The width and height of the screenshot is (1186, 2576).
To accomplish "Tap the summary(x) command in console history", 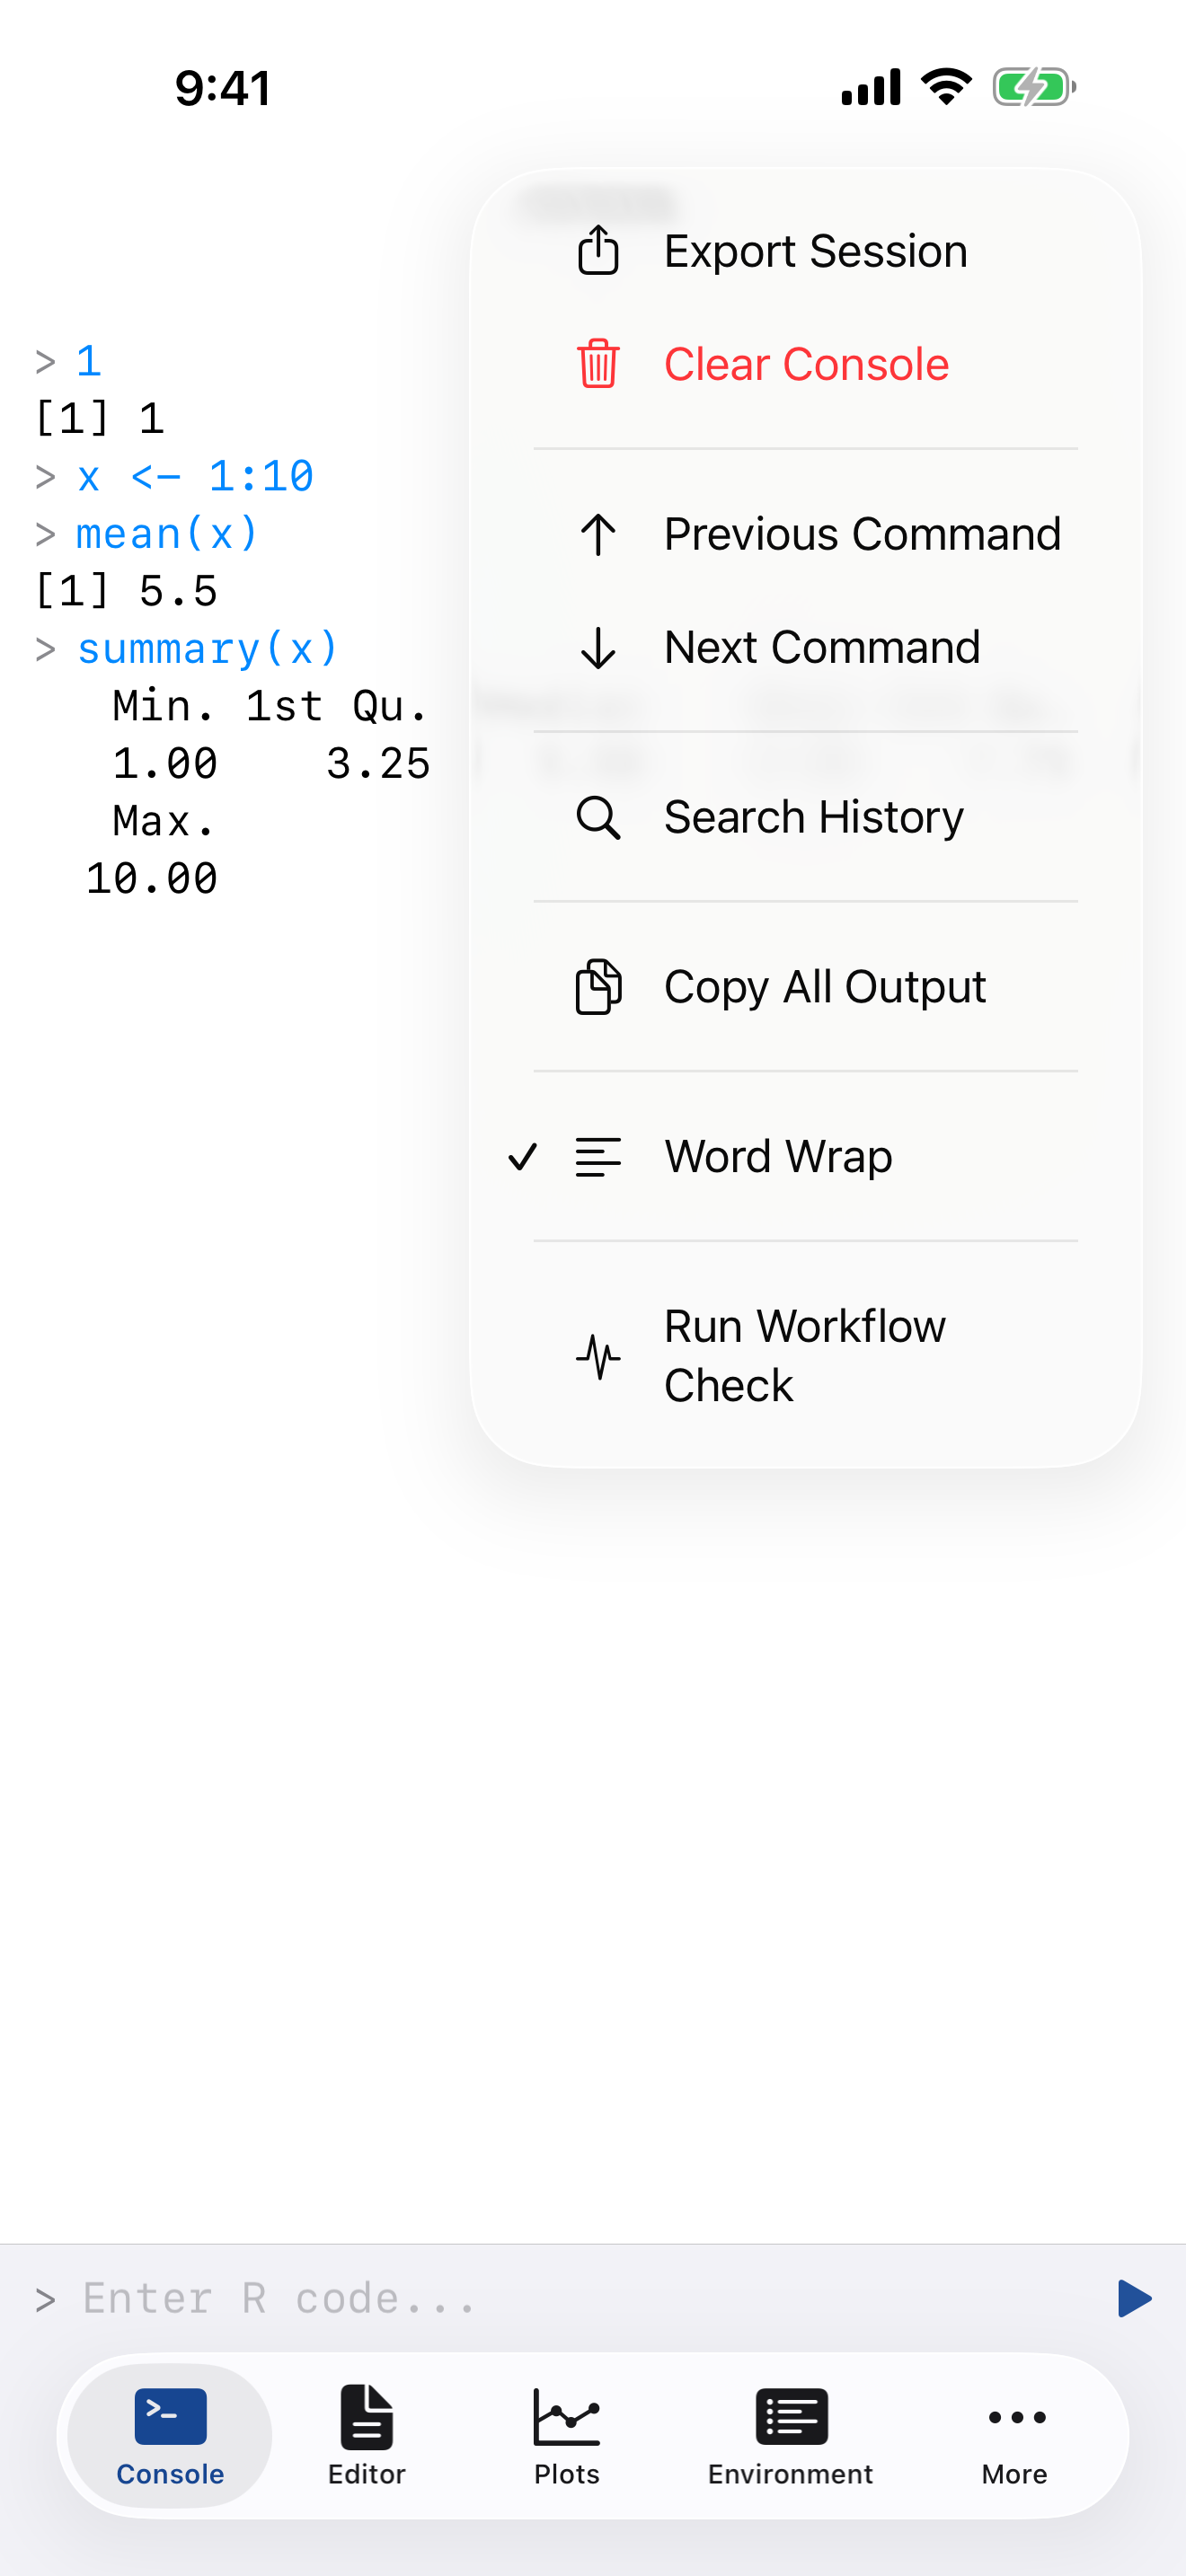I will click(x=208, y=649).
